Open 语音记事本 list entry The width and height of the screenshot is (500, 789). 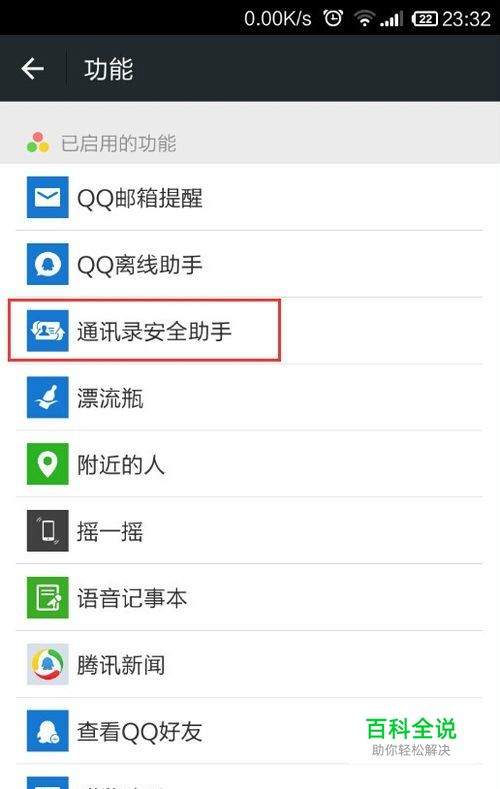pos(249,598)
